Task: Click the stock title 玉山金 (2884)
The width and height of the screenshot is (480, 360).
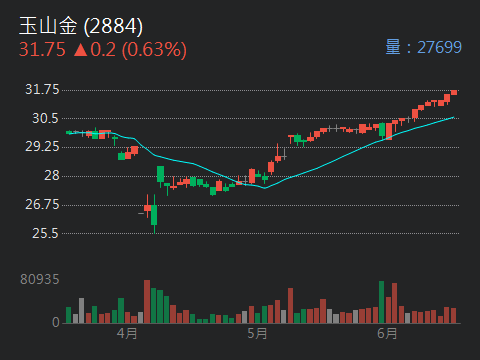Action: 81,26
